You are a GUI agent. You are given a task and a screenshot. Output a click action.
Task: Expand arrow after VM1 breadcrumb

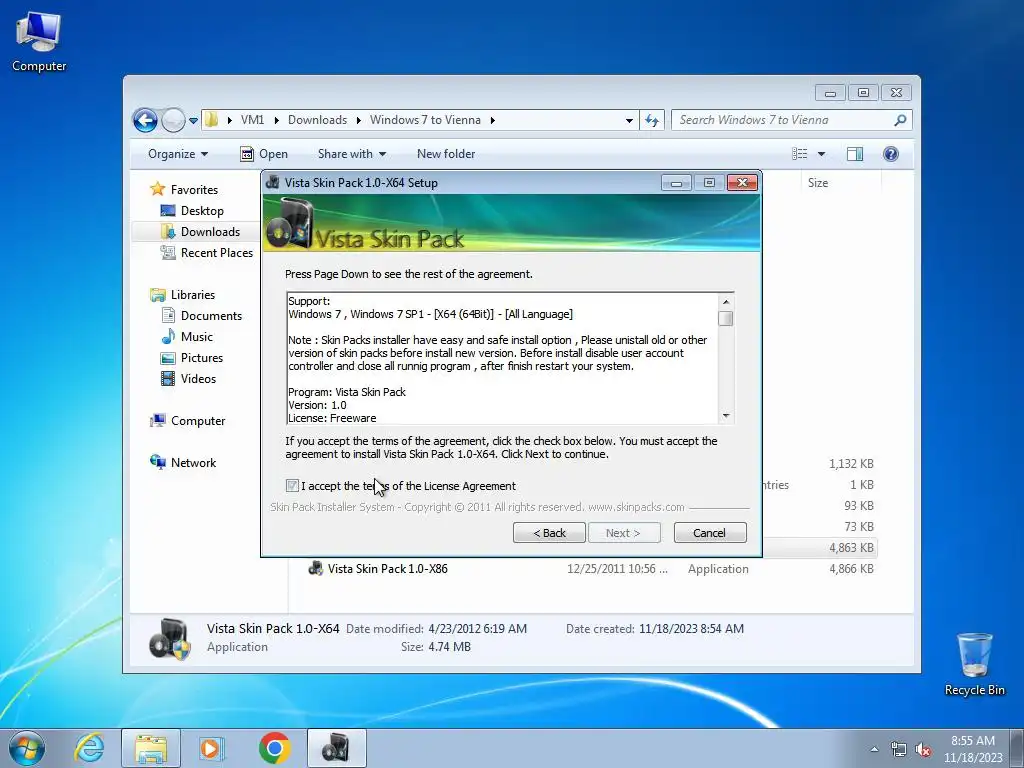276,120
